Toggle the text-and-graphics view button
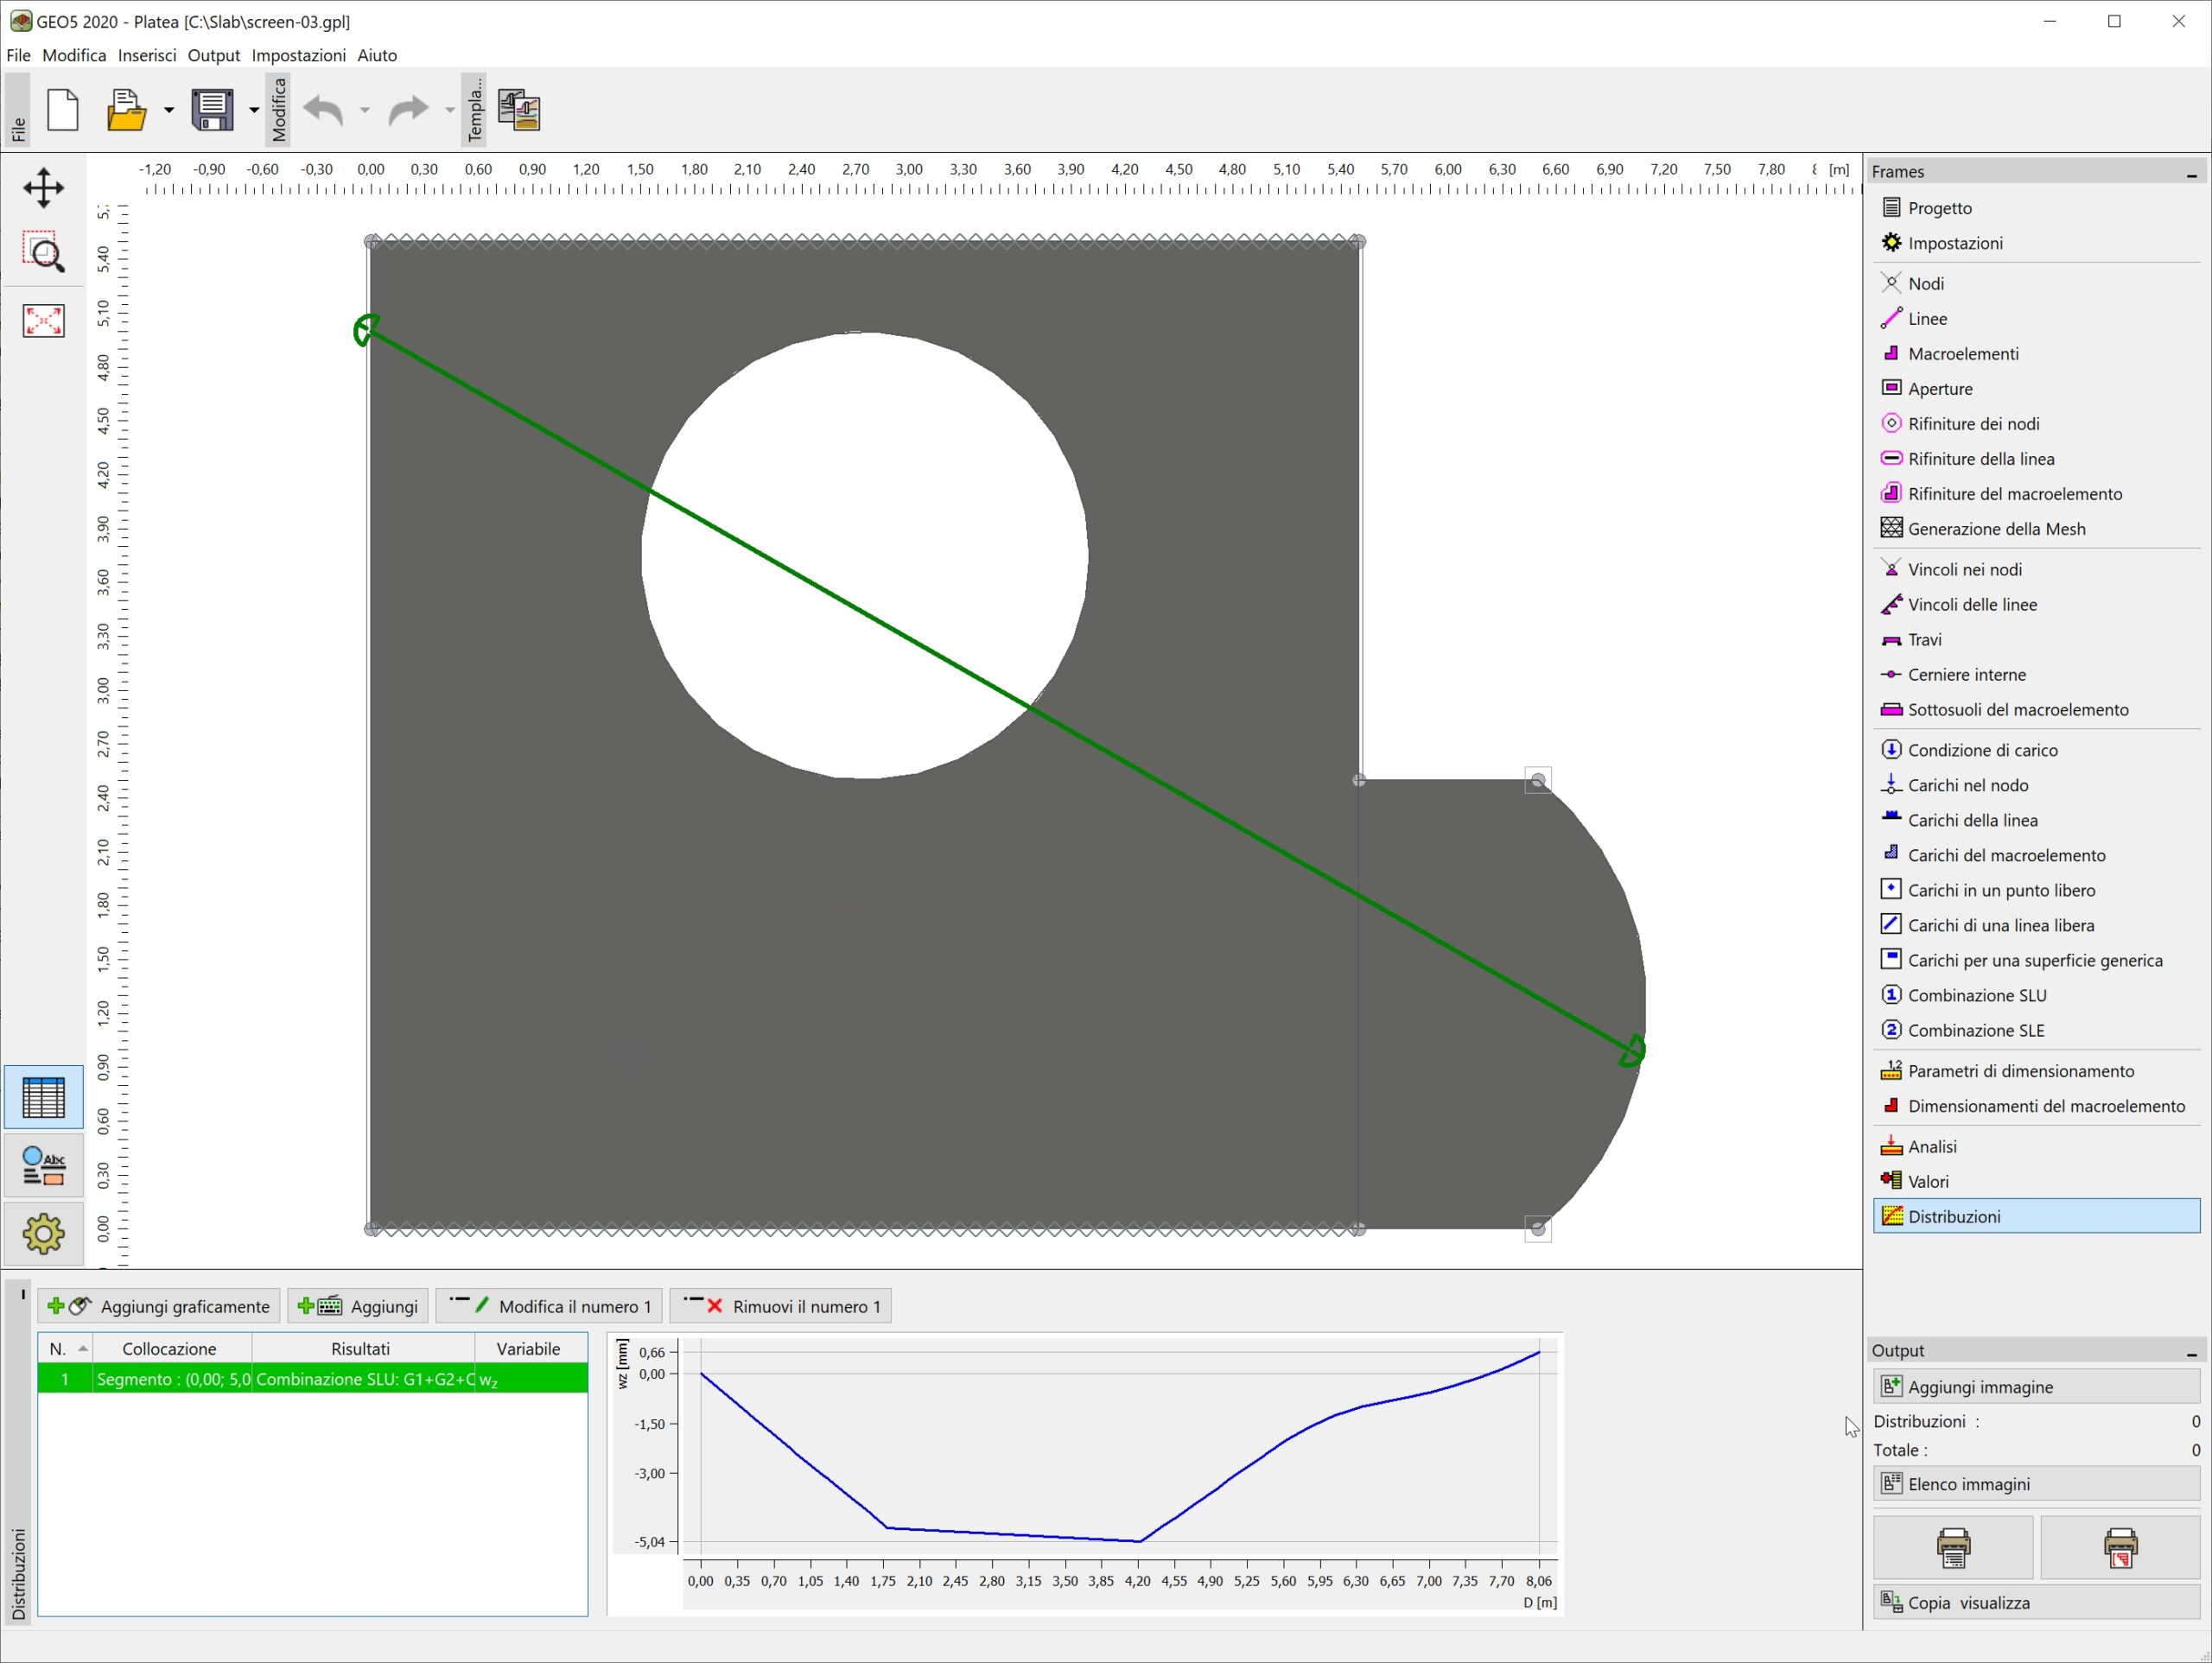Image resolution: width=2212 pixels, height=1663 pixels. (43, 1165)
